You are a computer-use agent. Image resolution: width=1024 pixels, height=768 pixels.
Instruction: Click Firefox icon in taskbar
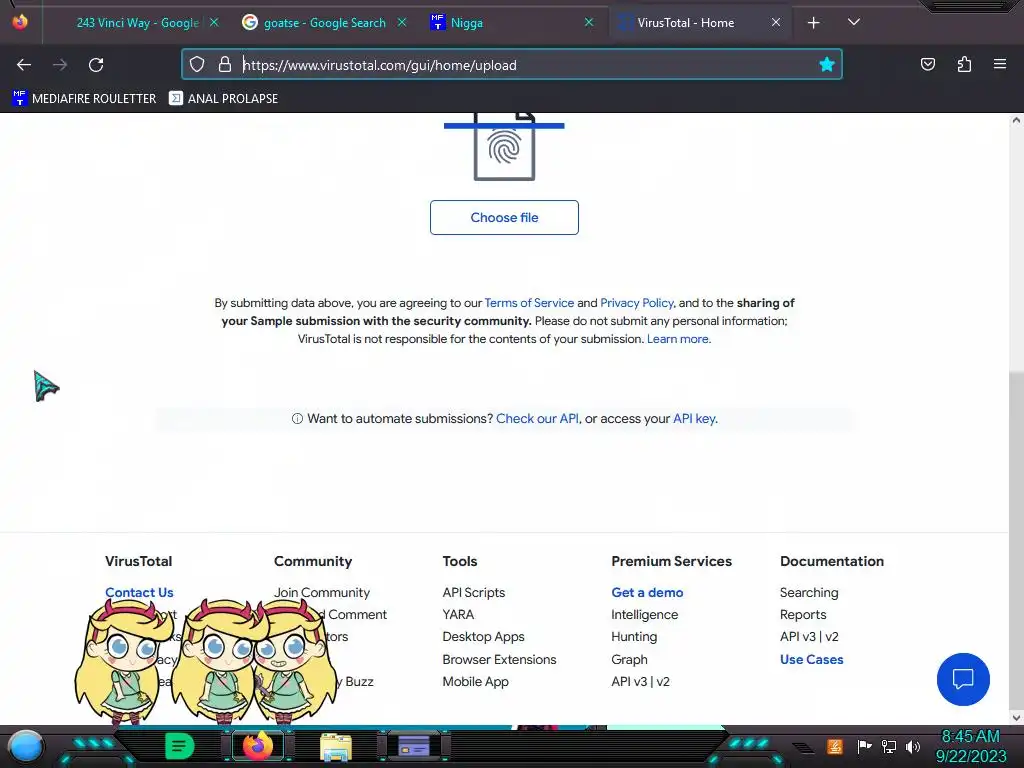(x=258, y=746)
